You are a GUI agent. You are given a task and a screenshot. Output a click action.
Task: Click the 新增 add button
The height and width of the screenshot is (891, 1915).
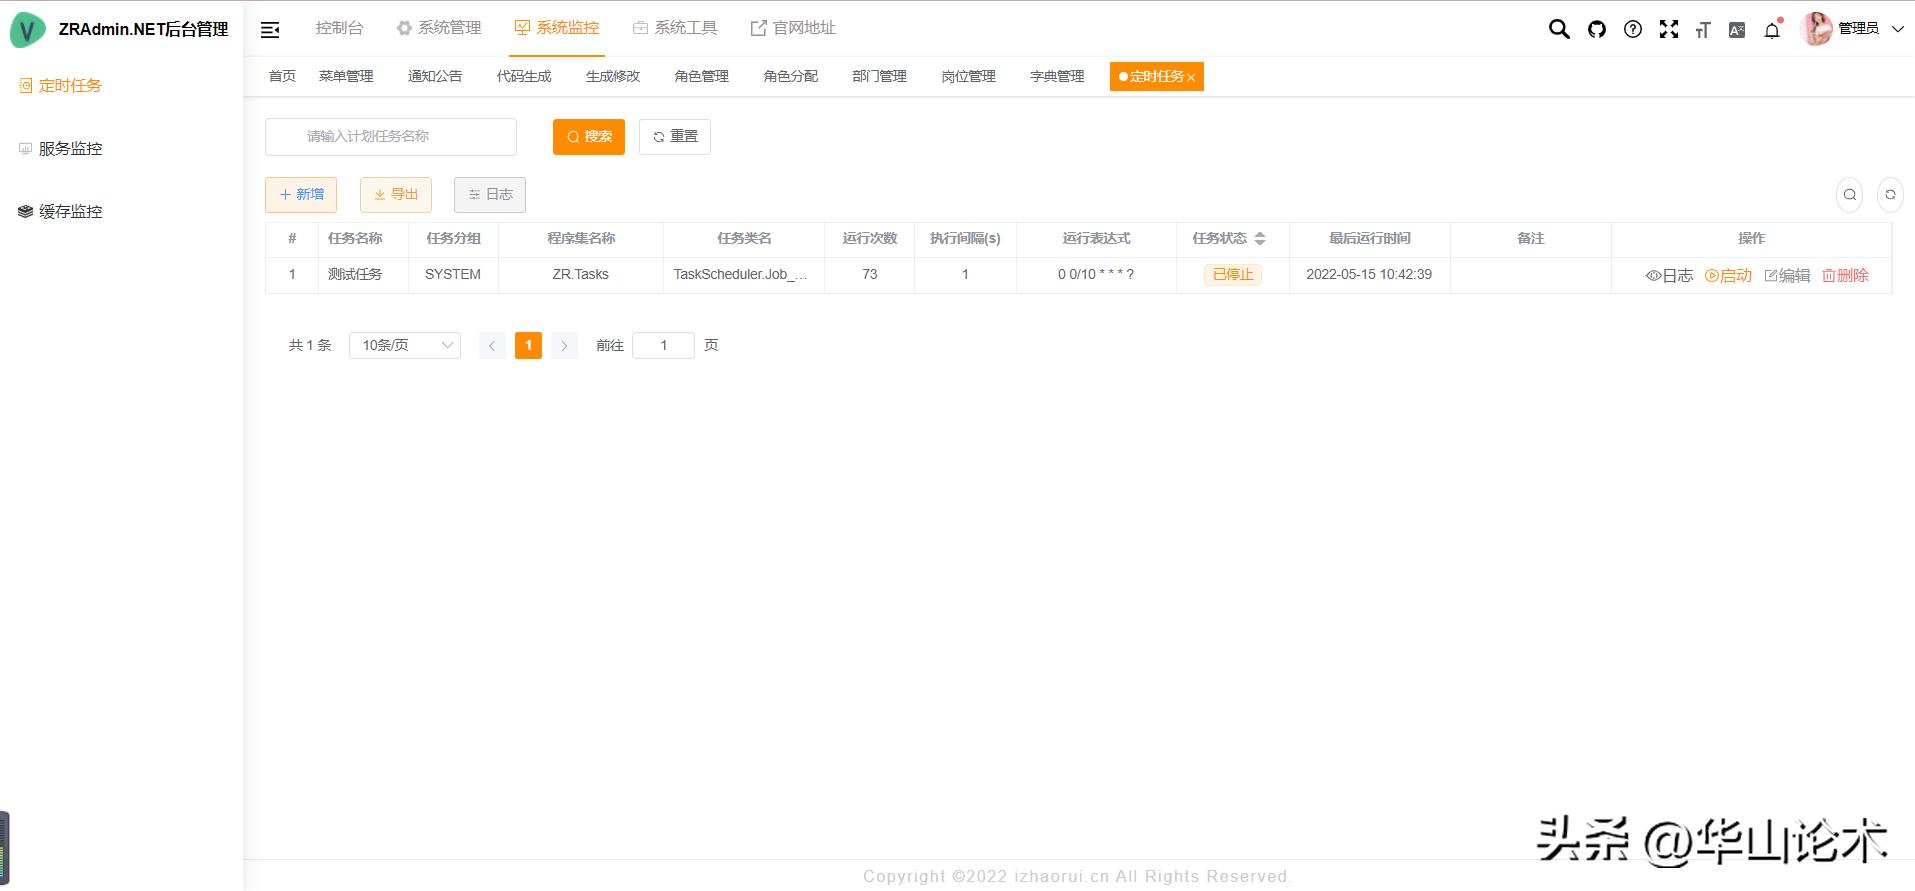pos(301,195)
